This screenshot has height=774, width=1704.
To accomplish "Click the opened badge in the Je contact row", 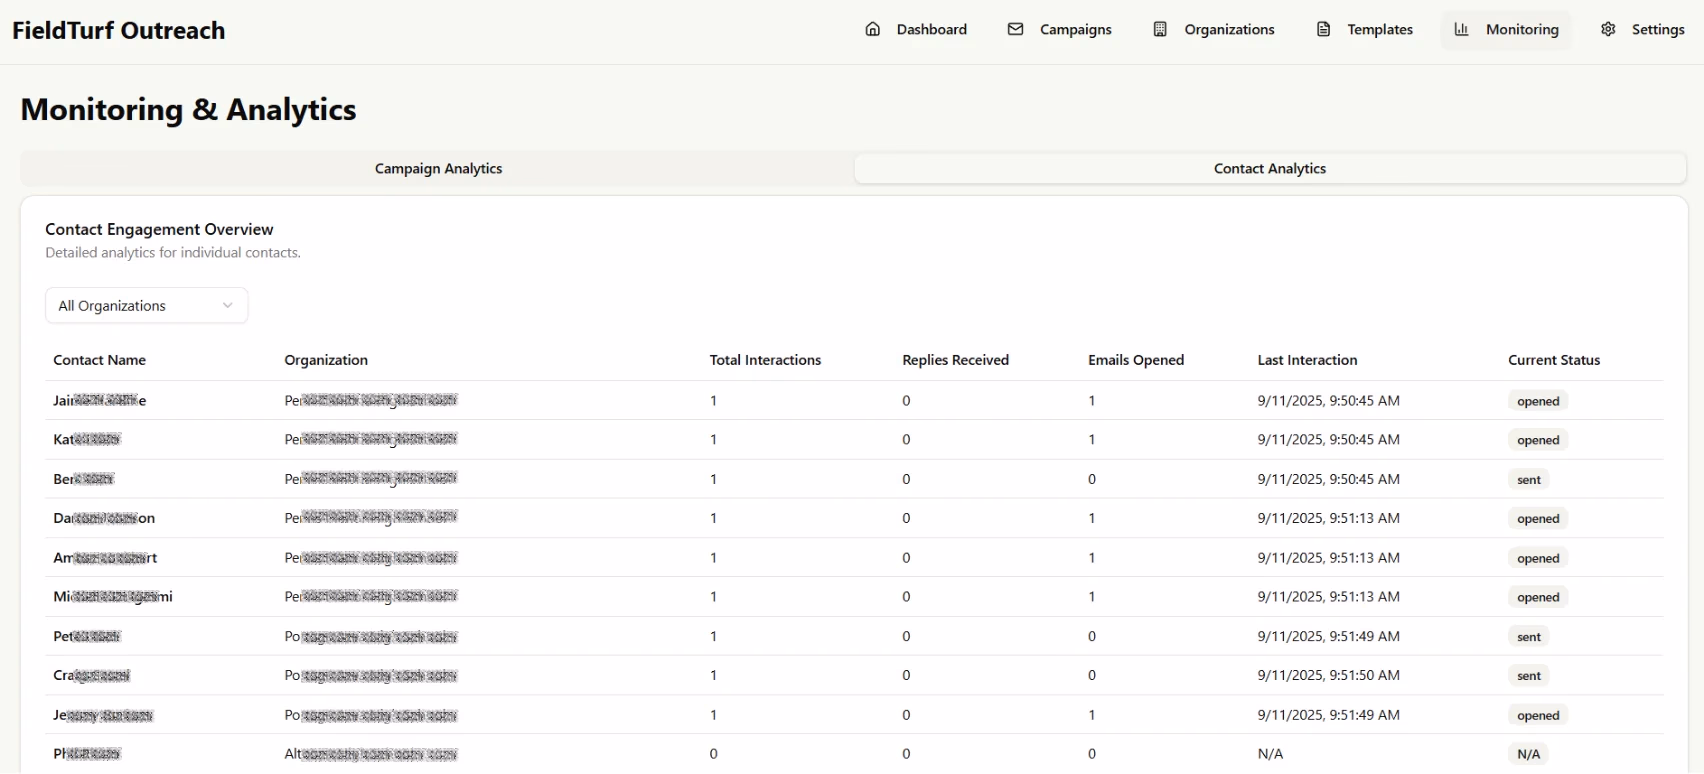I will pyautogui.click(x=1538, y=715).
